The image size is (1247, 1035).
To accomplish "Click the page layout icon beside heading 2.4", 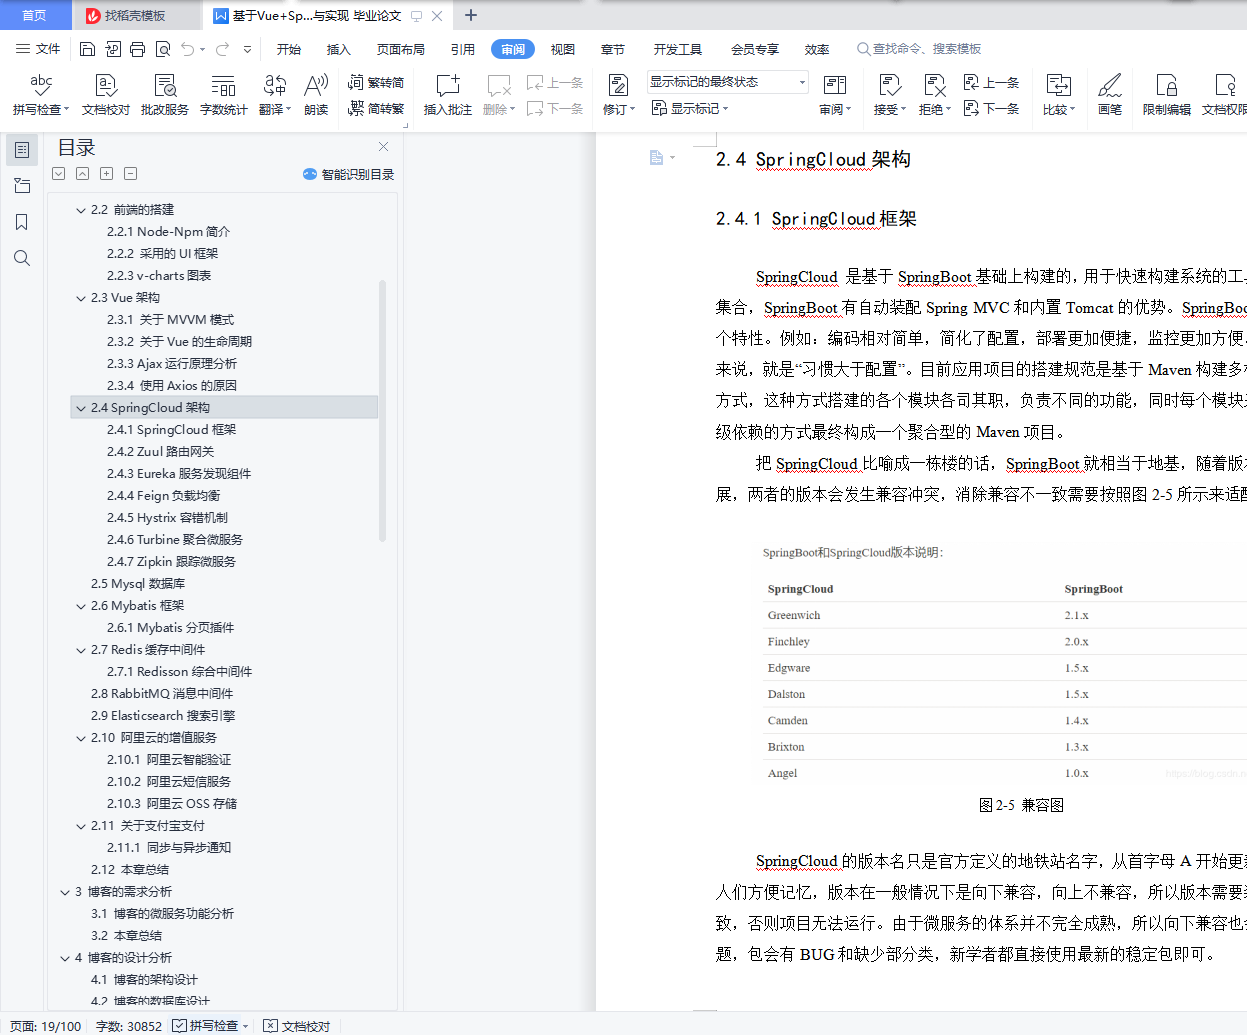I will point(656,158).
